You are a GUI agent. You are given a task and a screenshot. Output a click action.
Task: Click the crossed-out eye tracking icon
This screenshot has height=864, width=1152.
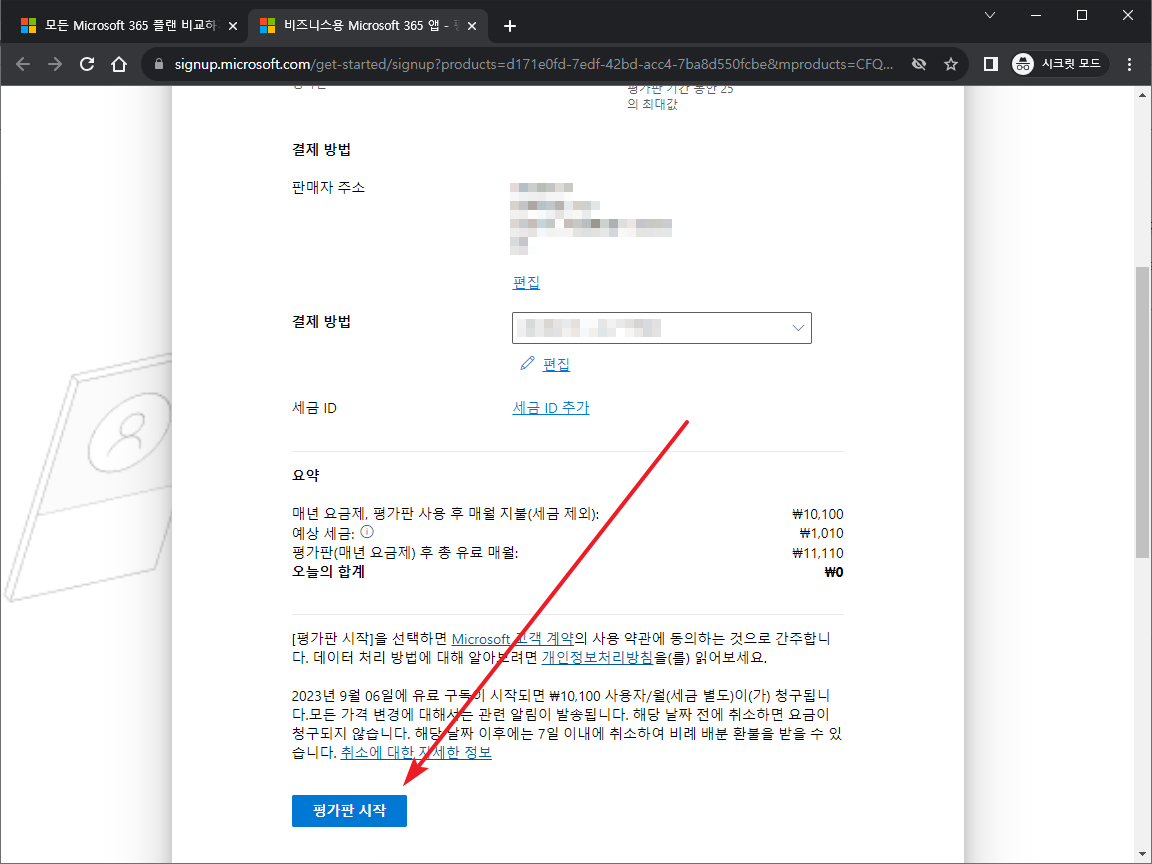918,65
